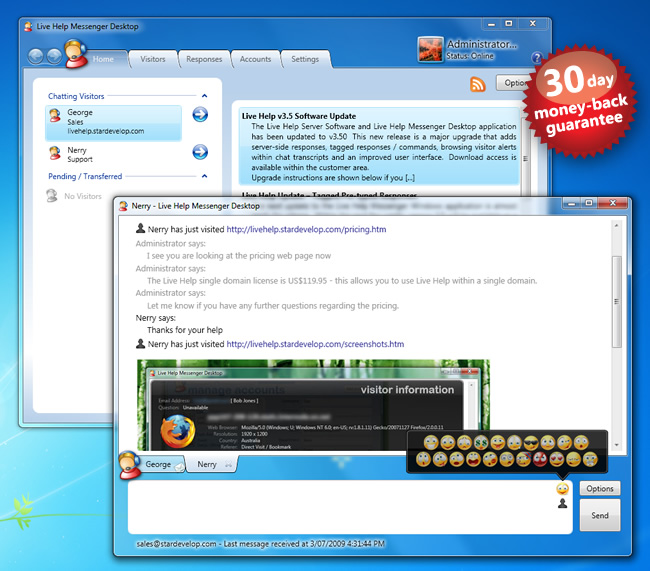The image size is (650, 571).
Task: Switch to the Home tab
Action: coord(103,59)
